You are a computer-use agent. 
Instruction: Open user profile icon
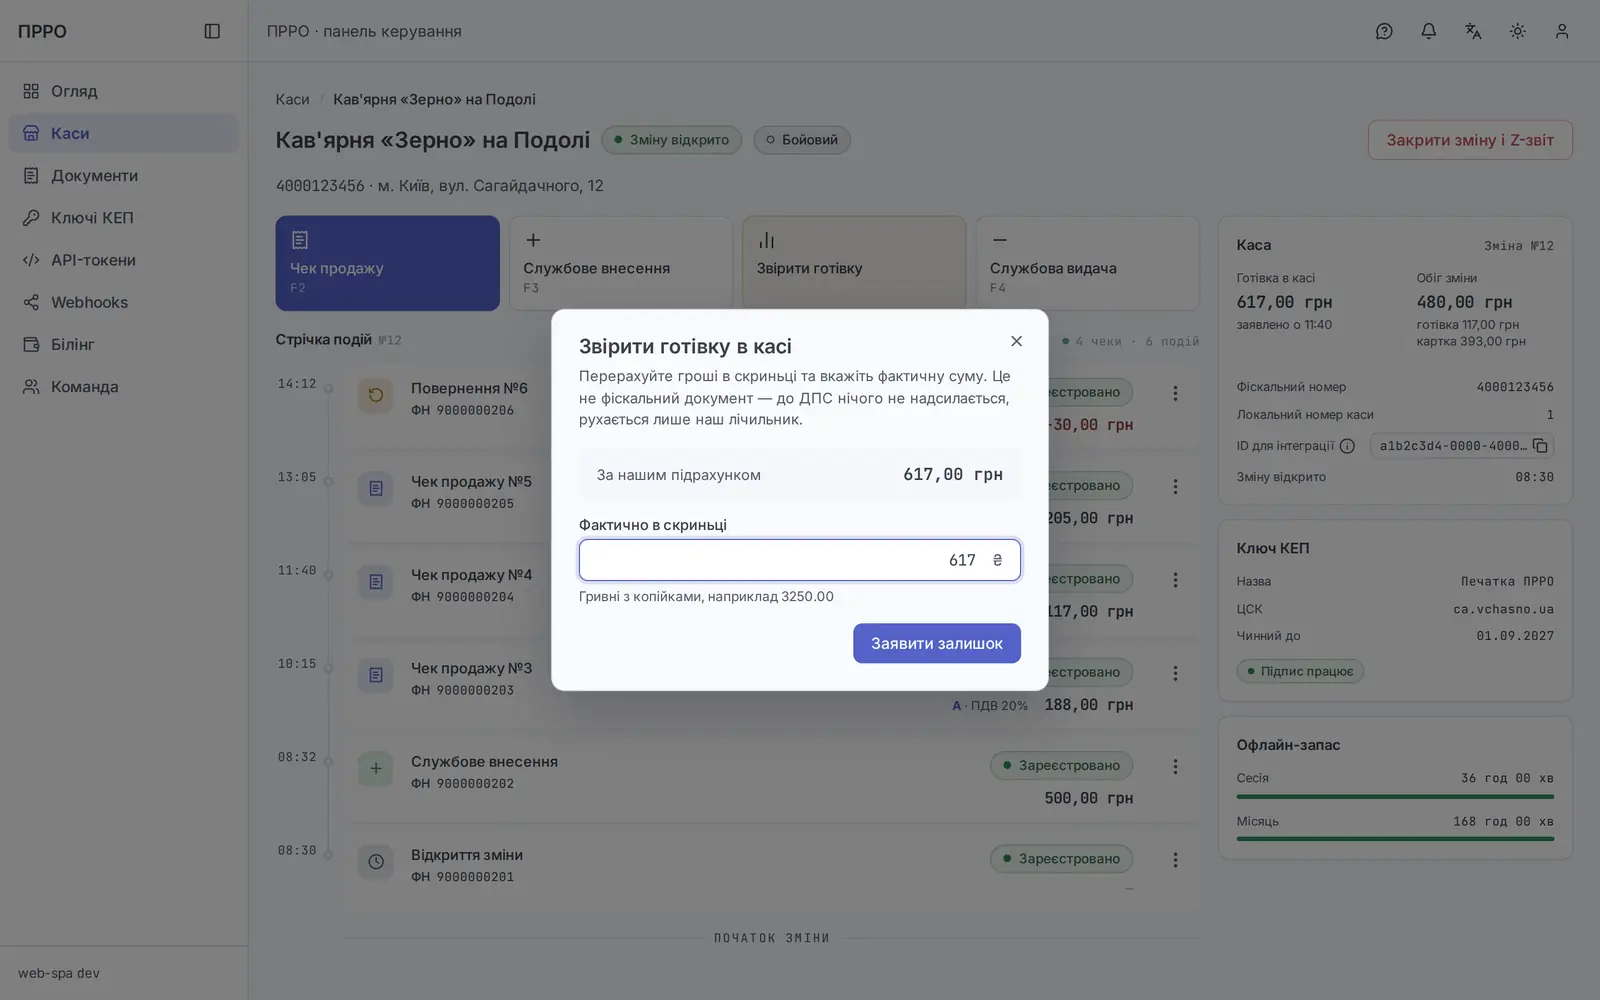pos(1562,31)
